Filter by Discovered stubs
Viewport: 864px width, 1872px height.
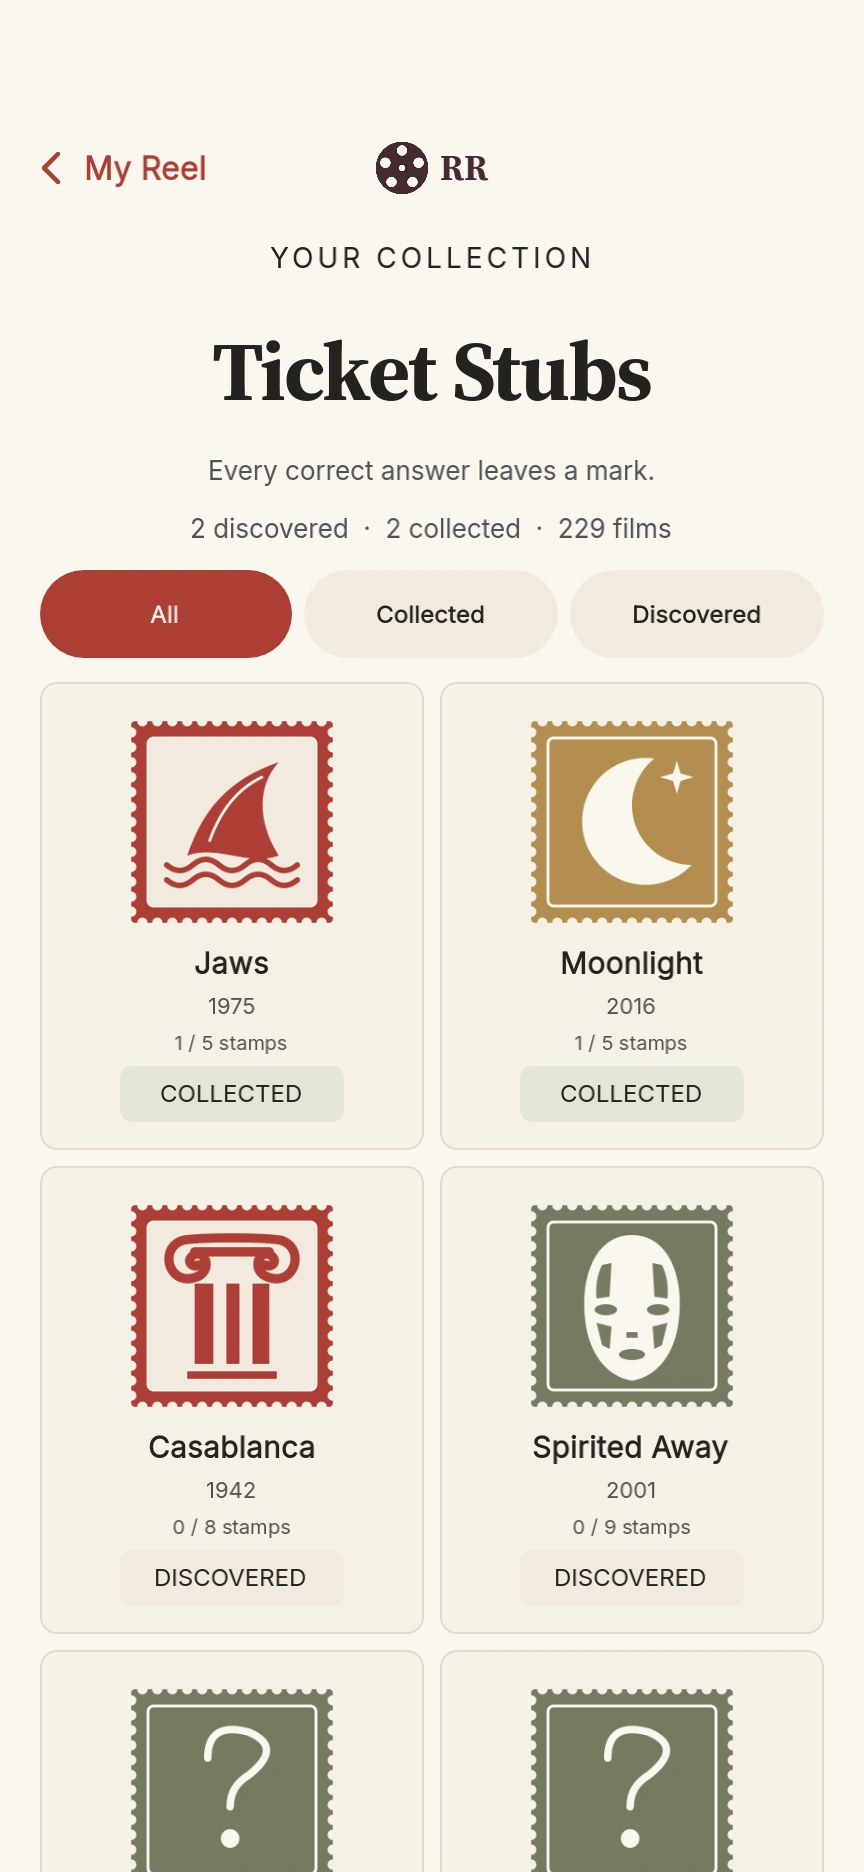point(697,614)
